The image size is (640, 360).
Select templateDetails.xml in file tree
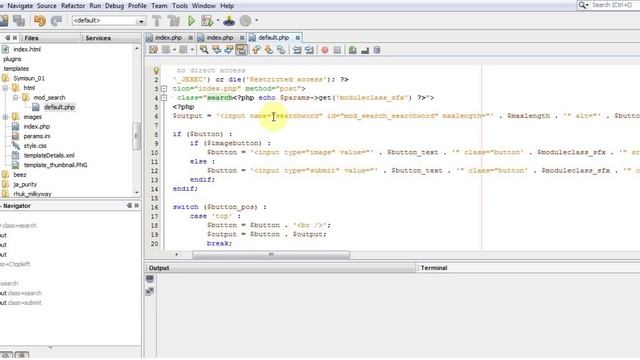click(49, 156)
